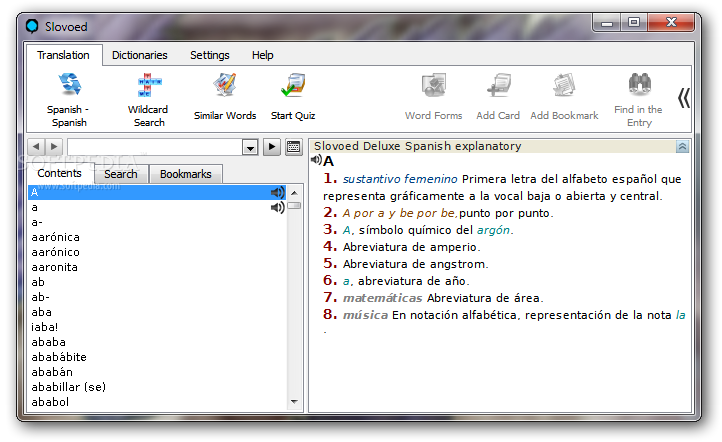Viewport: 722px width, 442px height.
Task: Open the Wildcard Search tool
Action: click(x=149, y=85)
